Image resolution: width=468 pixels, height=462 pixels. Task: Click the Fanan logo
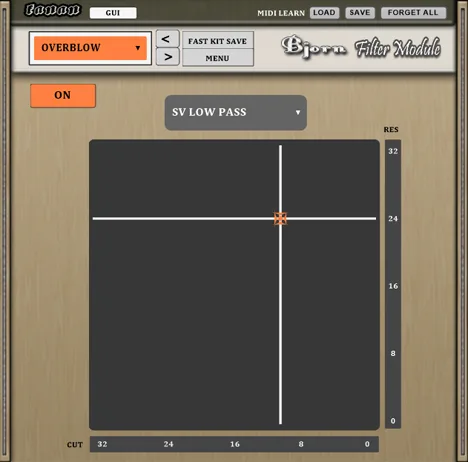pos(53,10)
